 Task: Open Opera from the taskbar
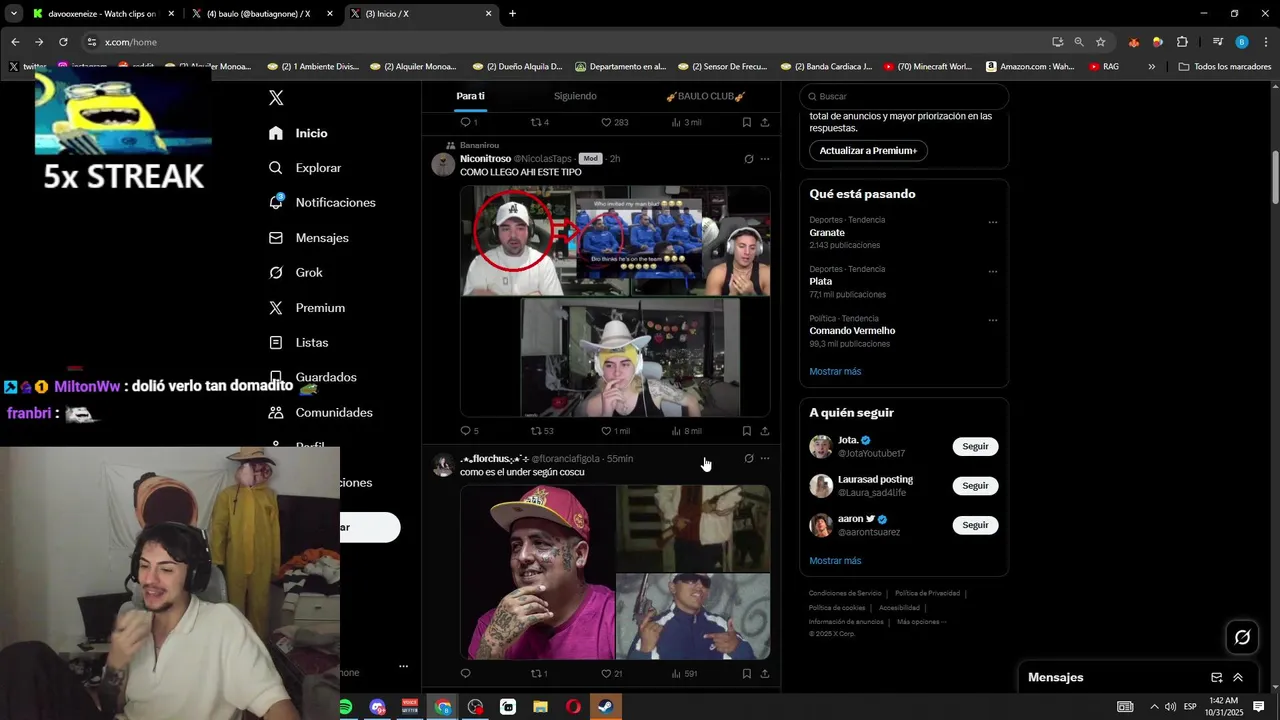(x=573, y=707)
